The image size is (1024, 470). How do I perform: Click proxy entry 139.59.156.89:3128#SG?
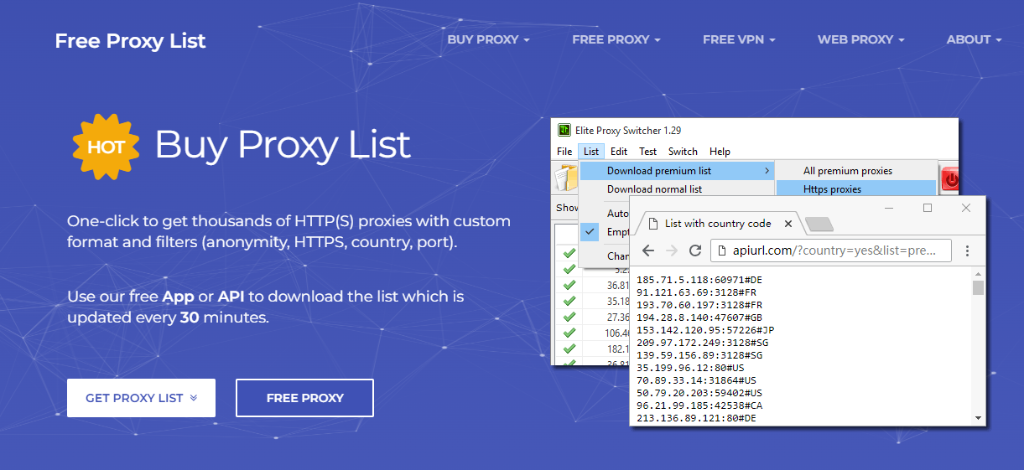click(699, 355)
